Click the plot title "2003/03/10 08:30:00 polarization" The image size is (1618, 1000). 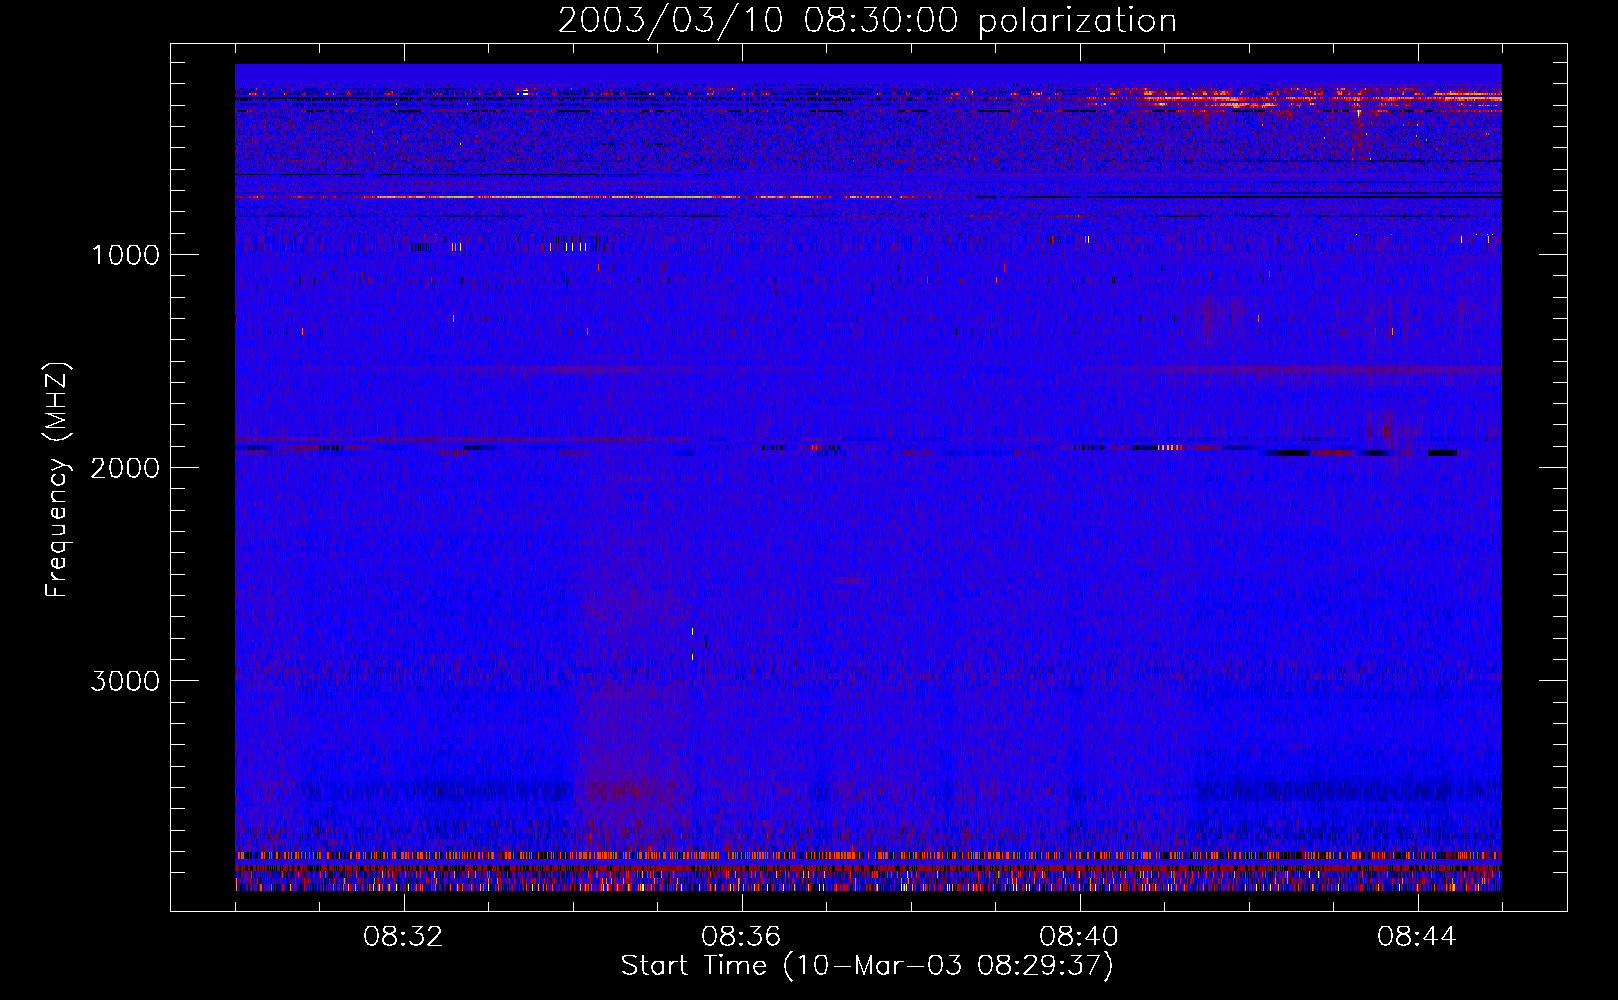click(867, 21)
